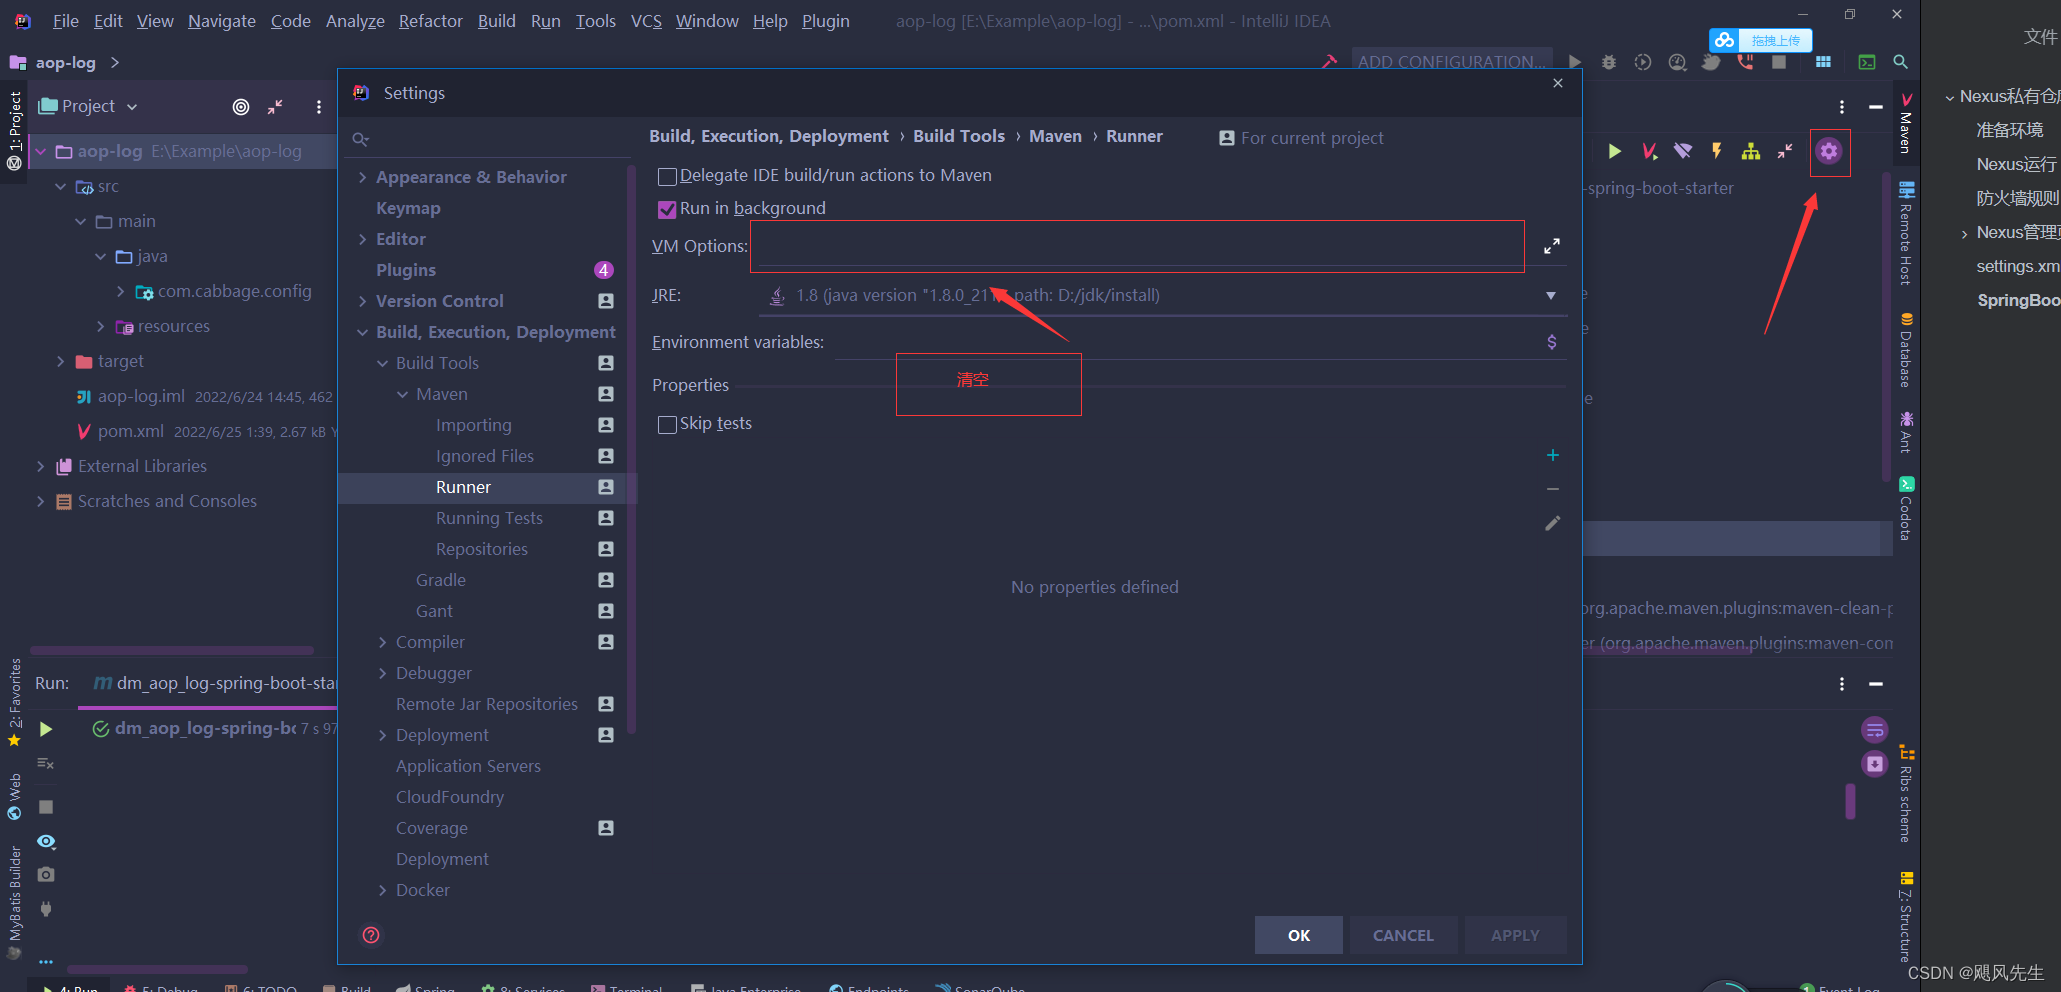Stop process in Run window
Screen dimensions: 2061x992
(46, 807)
